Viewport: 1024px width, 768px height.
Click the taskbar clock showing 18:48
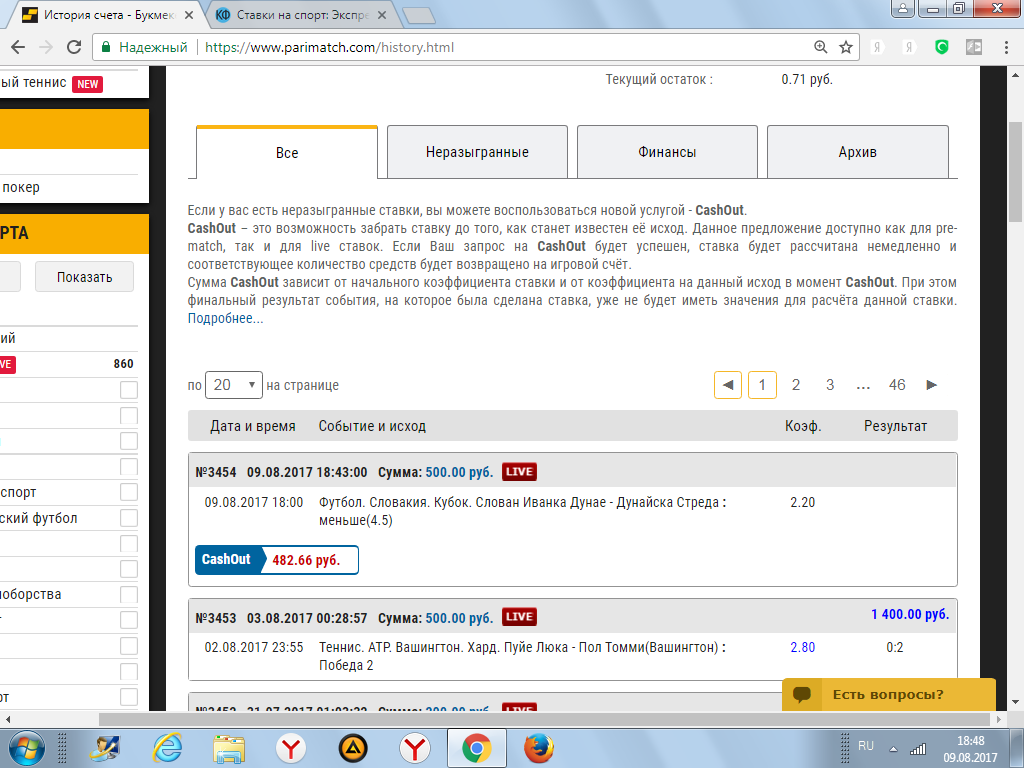point(970,749)
